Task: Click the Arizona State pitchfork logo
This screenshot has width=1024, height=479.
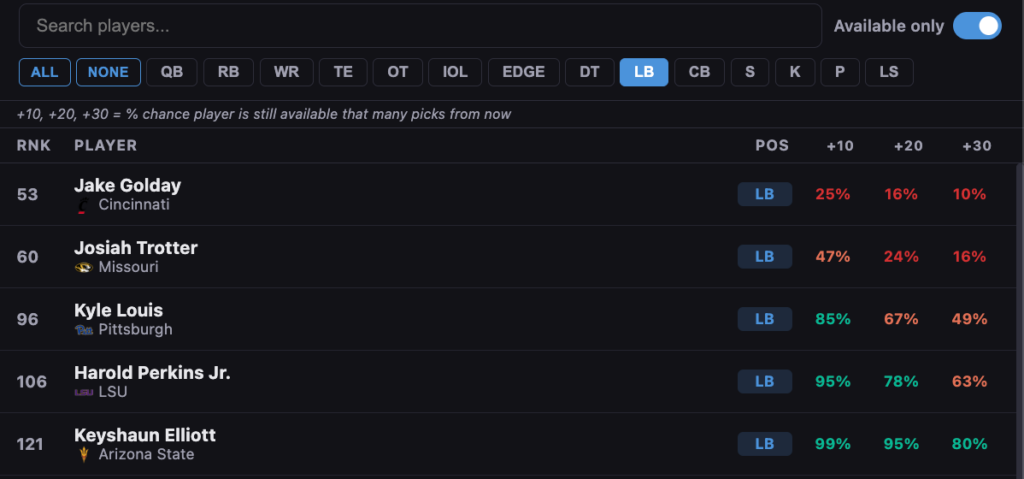Action: pos(84,455)
